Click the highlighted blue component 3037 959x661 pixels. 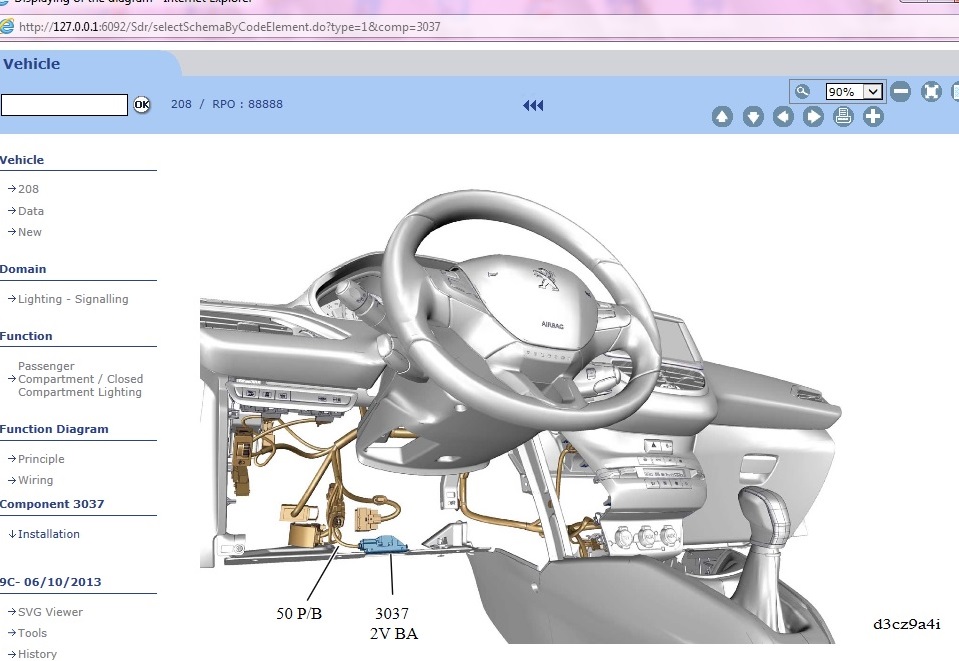[x=383, y=544]
